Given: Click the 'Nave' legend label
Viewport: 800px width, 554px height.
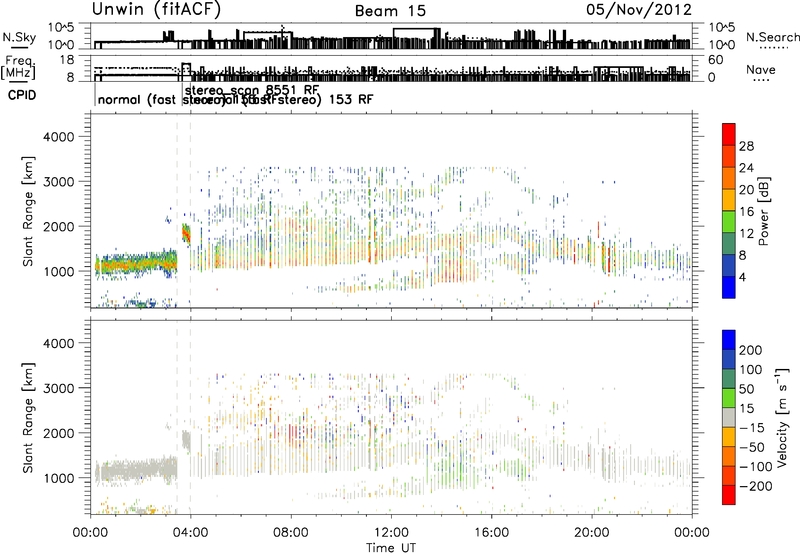Looking at the screenshot, I should point(761,69).
